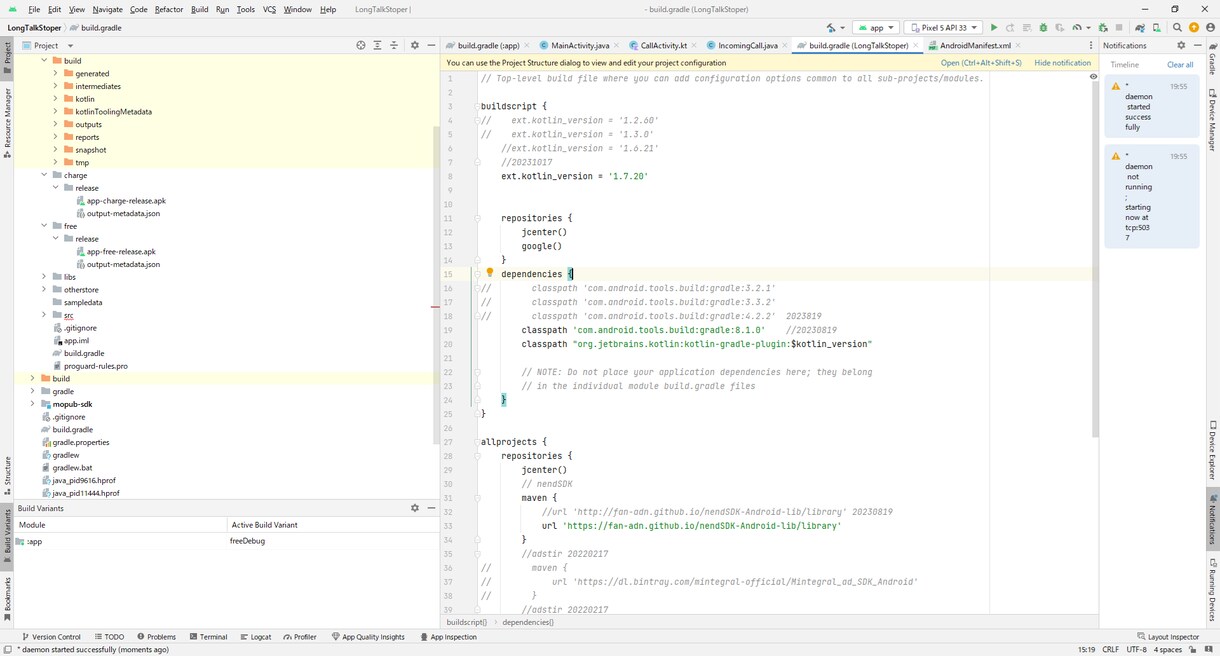Expand the mopub-sdk folder
Image resolution: width=1220 pixels, height=656 pixels.
pos(33,404)
